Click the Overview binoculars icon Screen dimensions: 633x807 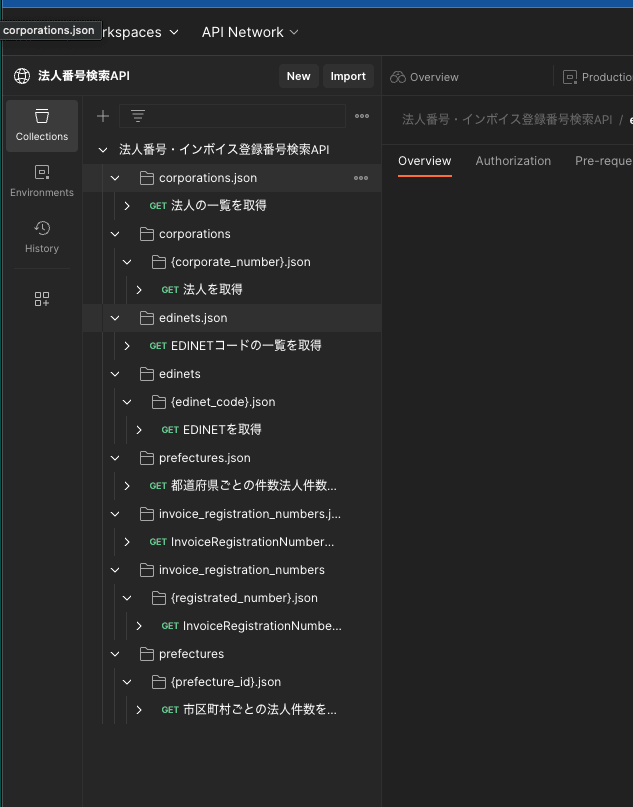[x=398, y=77]
